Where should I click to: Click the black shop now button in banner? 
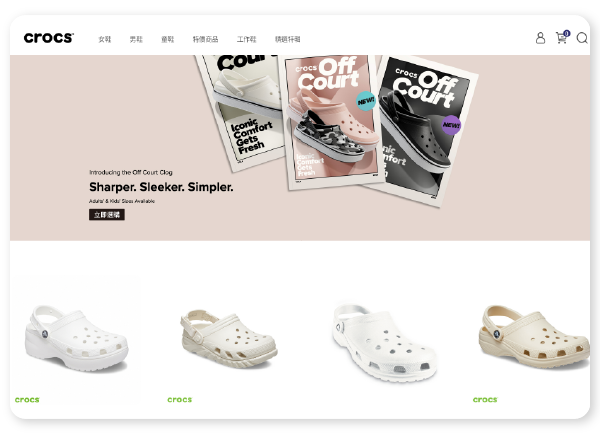click(107, 215)
